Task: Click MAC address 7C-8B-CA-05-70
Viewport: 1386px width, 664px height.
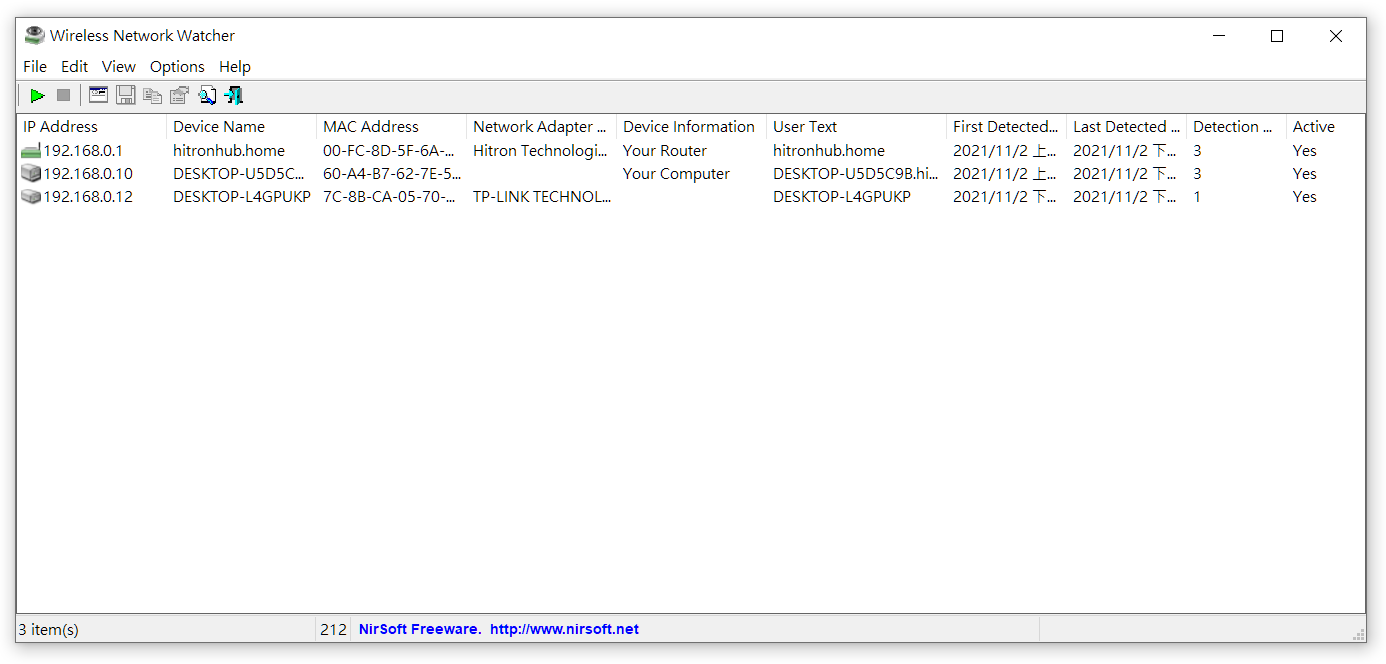Action: (x=391, y=197)
